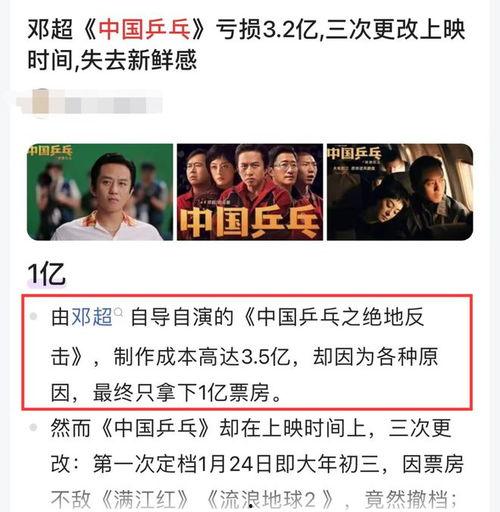The image size is (500, 512).
Task: Open the green-background 邓超 thumbnail
Action: click(100, 192)
